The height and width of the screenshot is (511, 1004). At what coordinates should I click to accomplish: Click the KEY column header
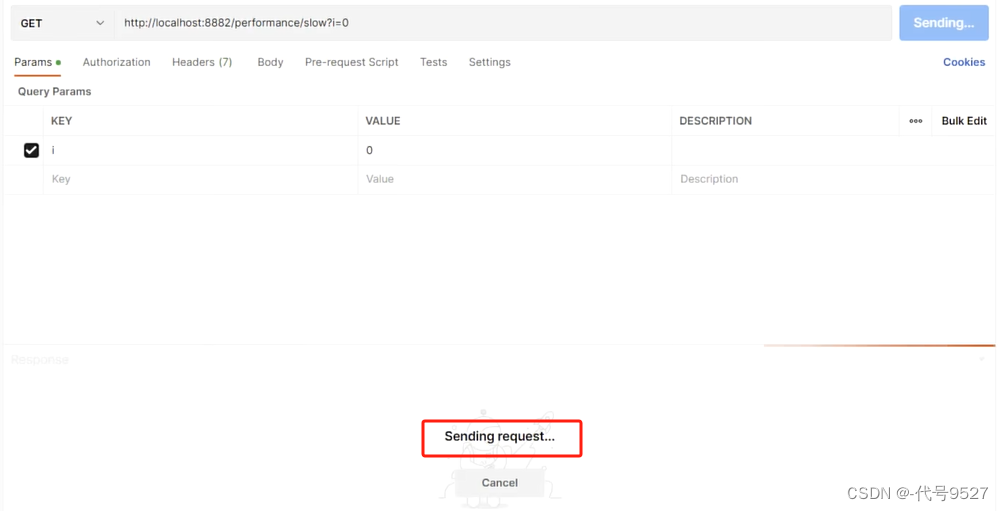click(x=61, y=121)
